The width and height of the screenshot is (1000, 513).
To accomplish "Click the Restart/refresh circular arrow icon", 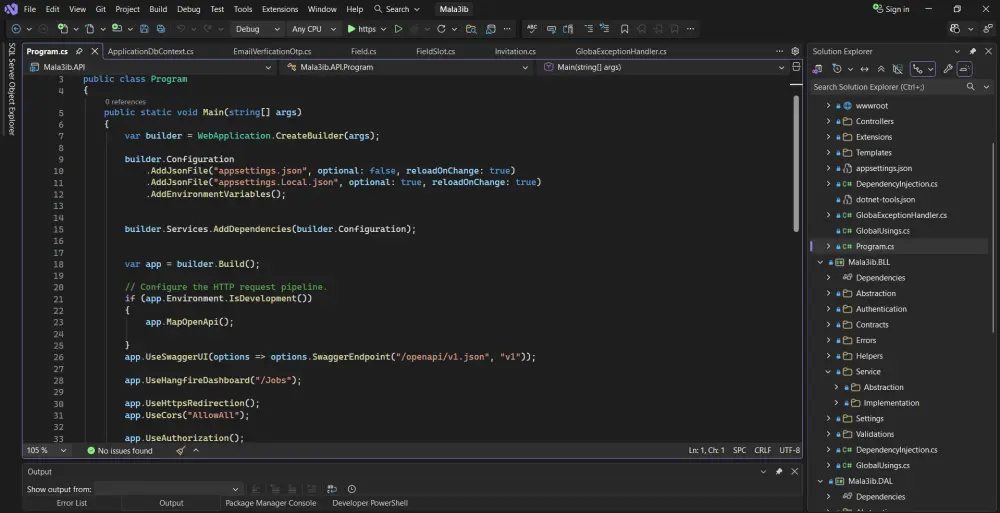I will (x=441, y=29).
